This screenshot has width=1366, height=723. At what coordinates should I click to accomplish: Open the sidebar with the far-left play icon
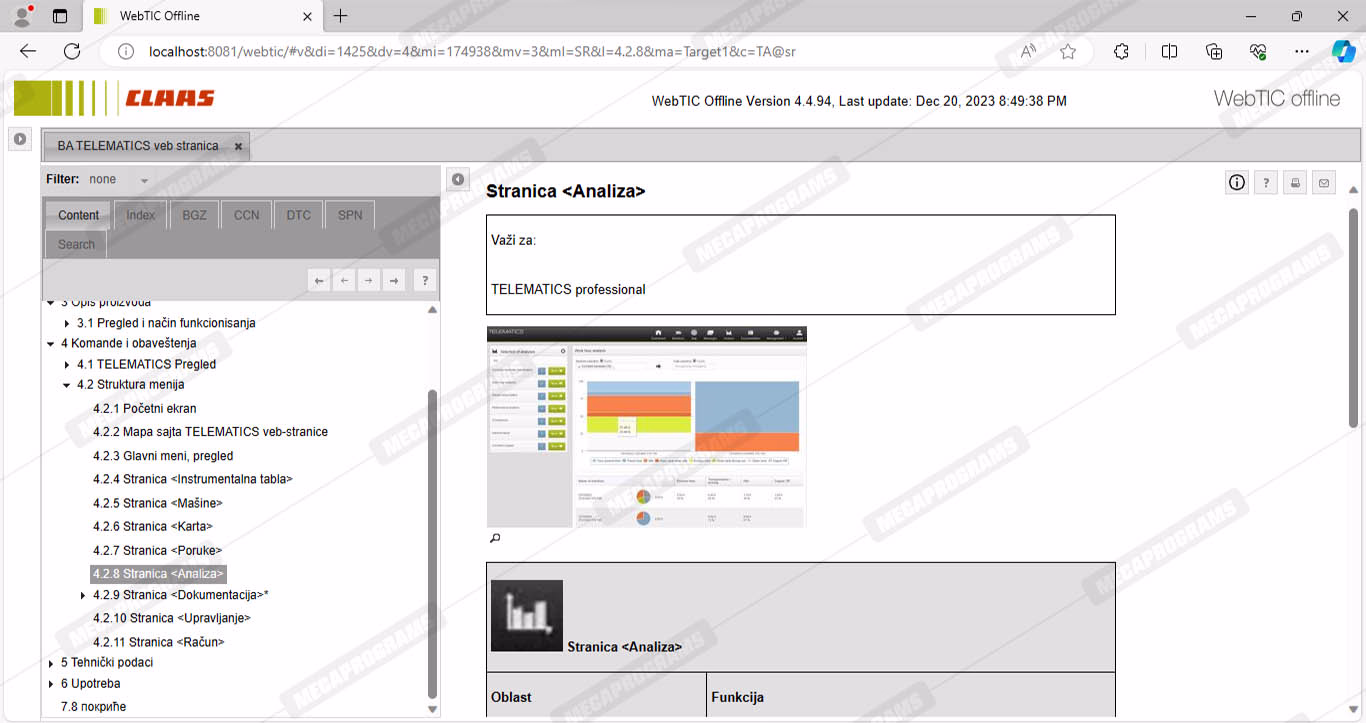[20, 139]
